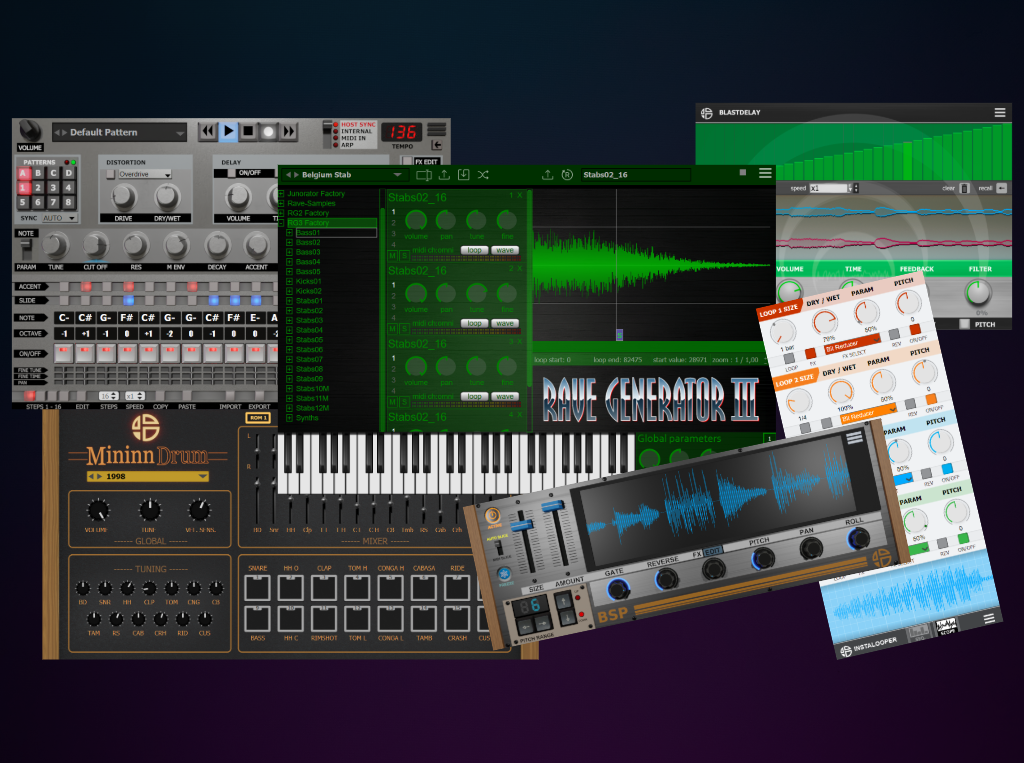This screenshot has height=763, width=1024.
Task: Enable the Distortion checkbox next to Overdrive
Action: (x=109, y=174)
